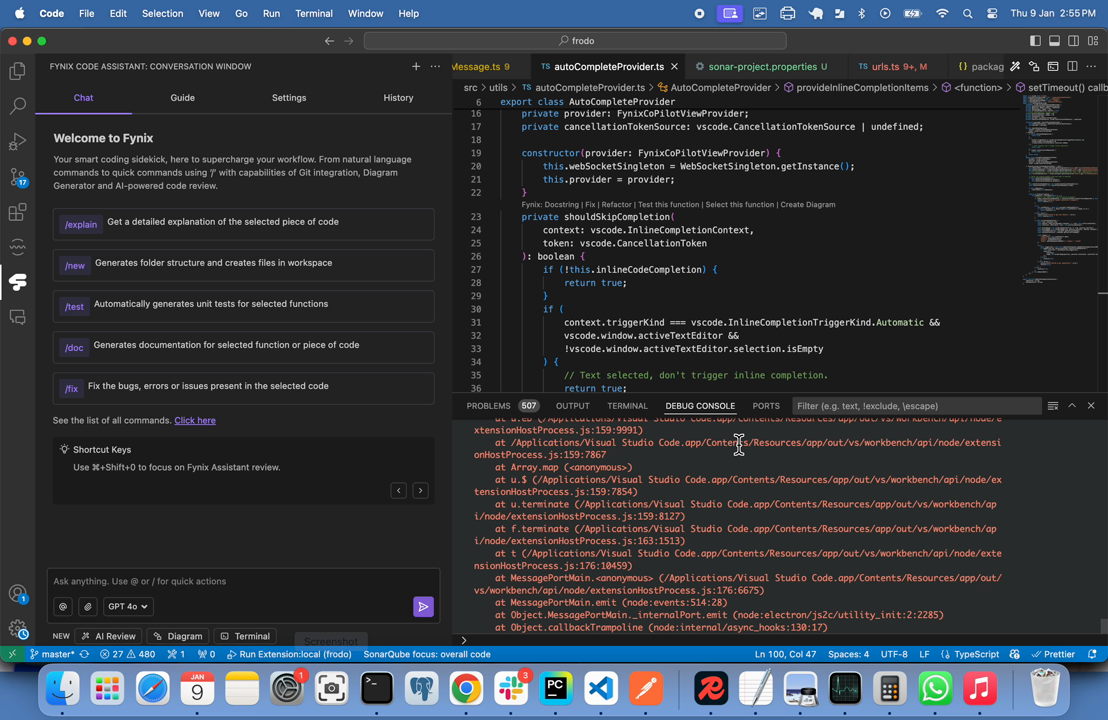Switch to the Guide tab
The image size is (1108, 720).
(182, 98)
